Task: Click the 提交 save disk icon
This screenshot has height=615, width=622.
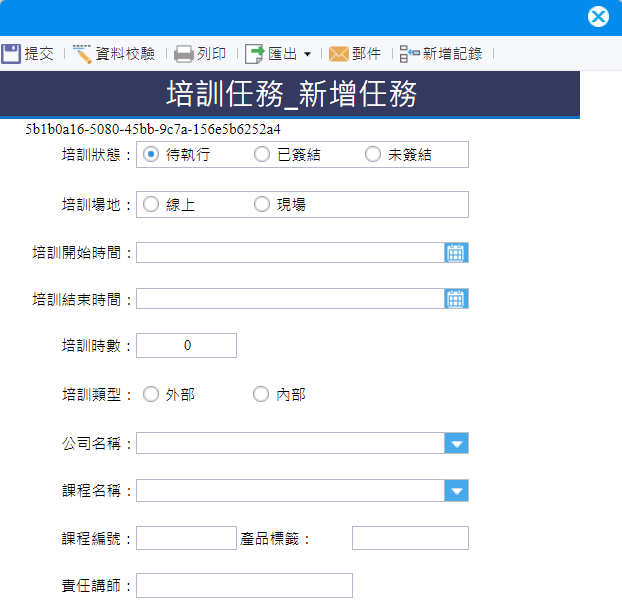Action: point(11,54)
